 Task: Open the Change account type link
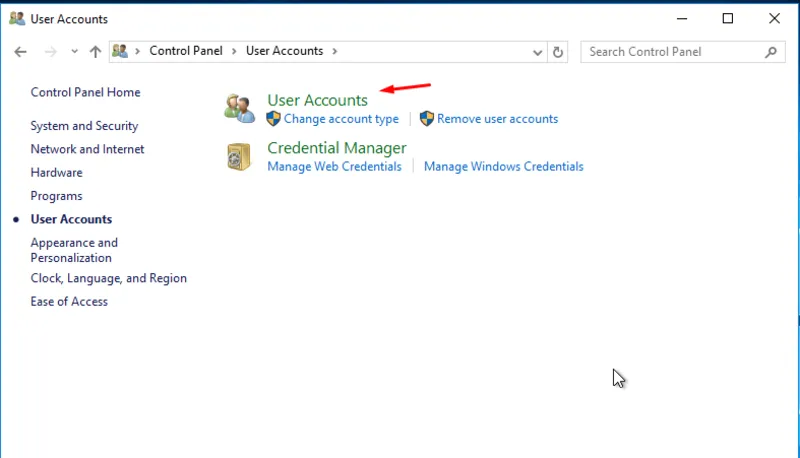[341, 119]
